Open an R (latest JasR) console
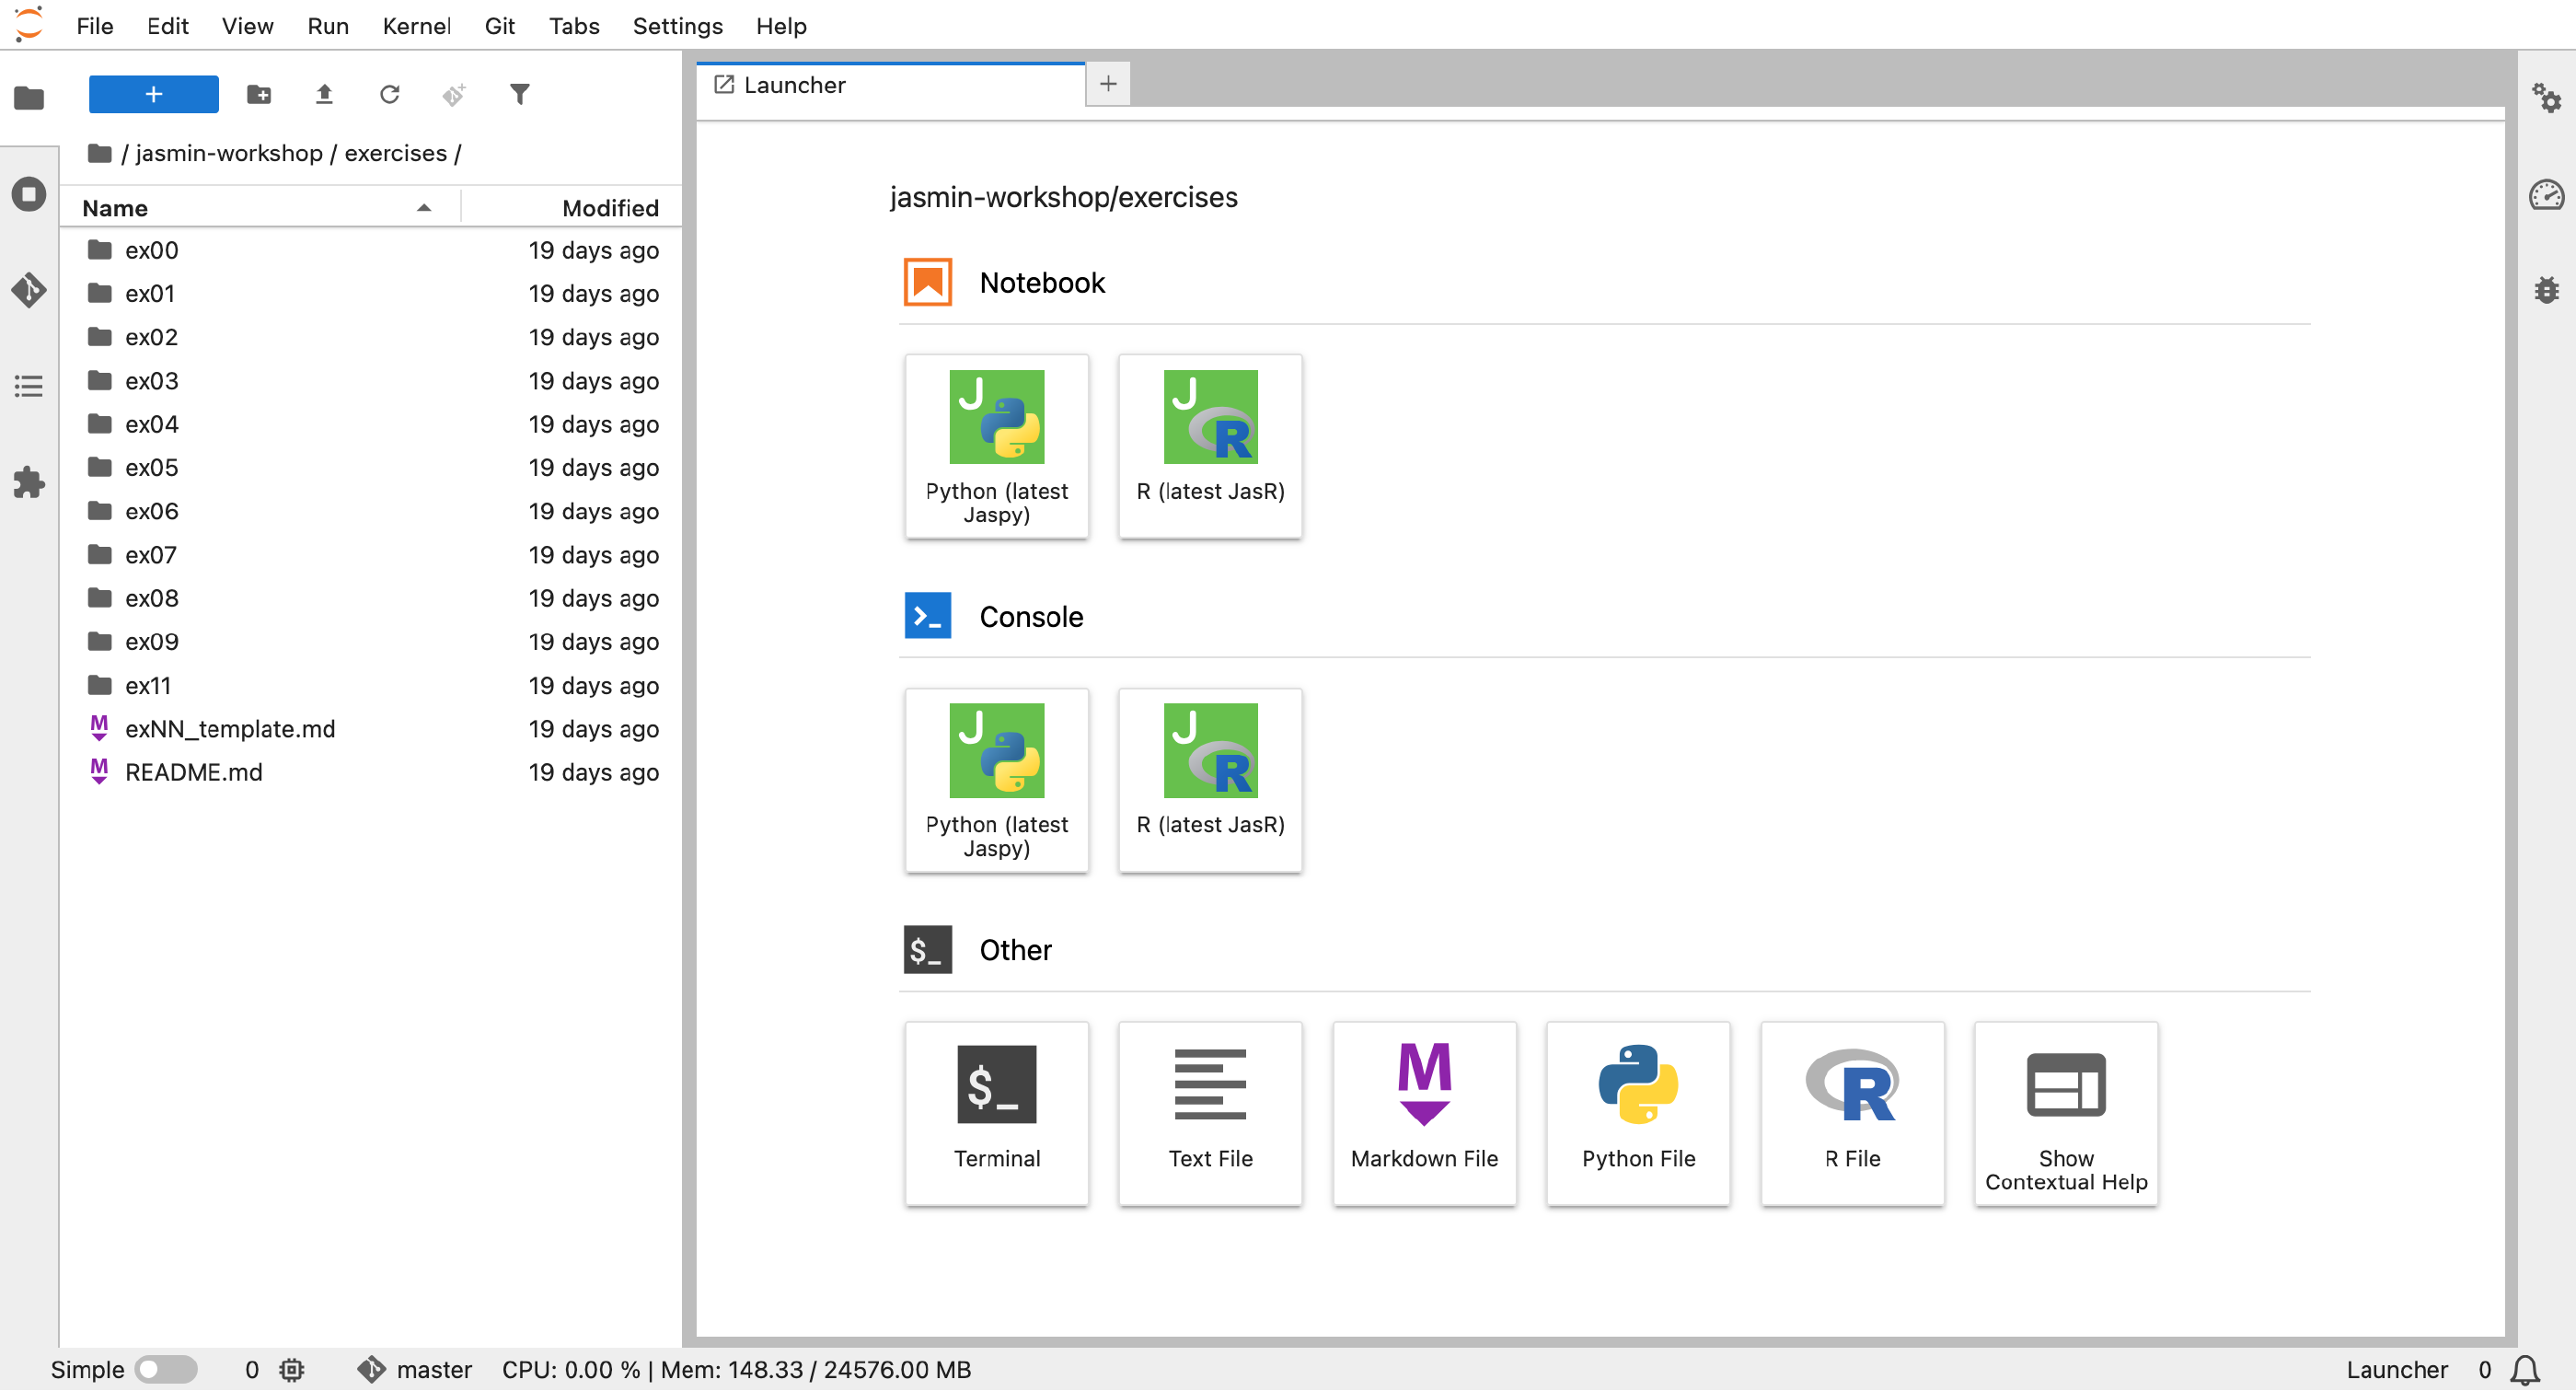The height and width of the screenshot is (1391, 2576). point(1209,780)
